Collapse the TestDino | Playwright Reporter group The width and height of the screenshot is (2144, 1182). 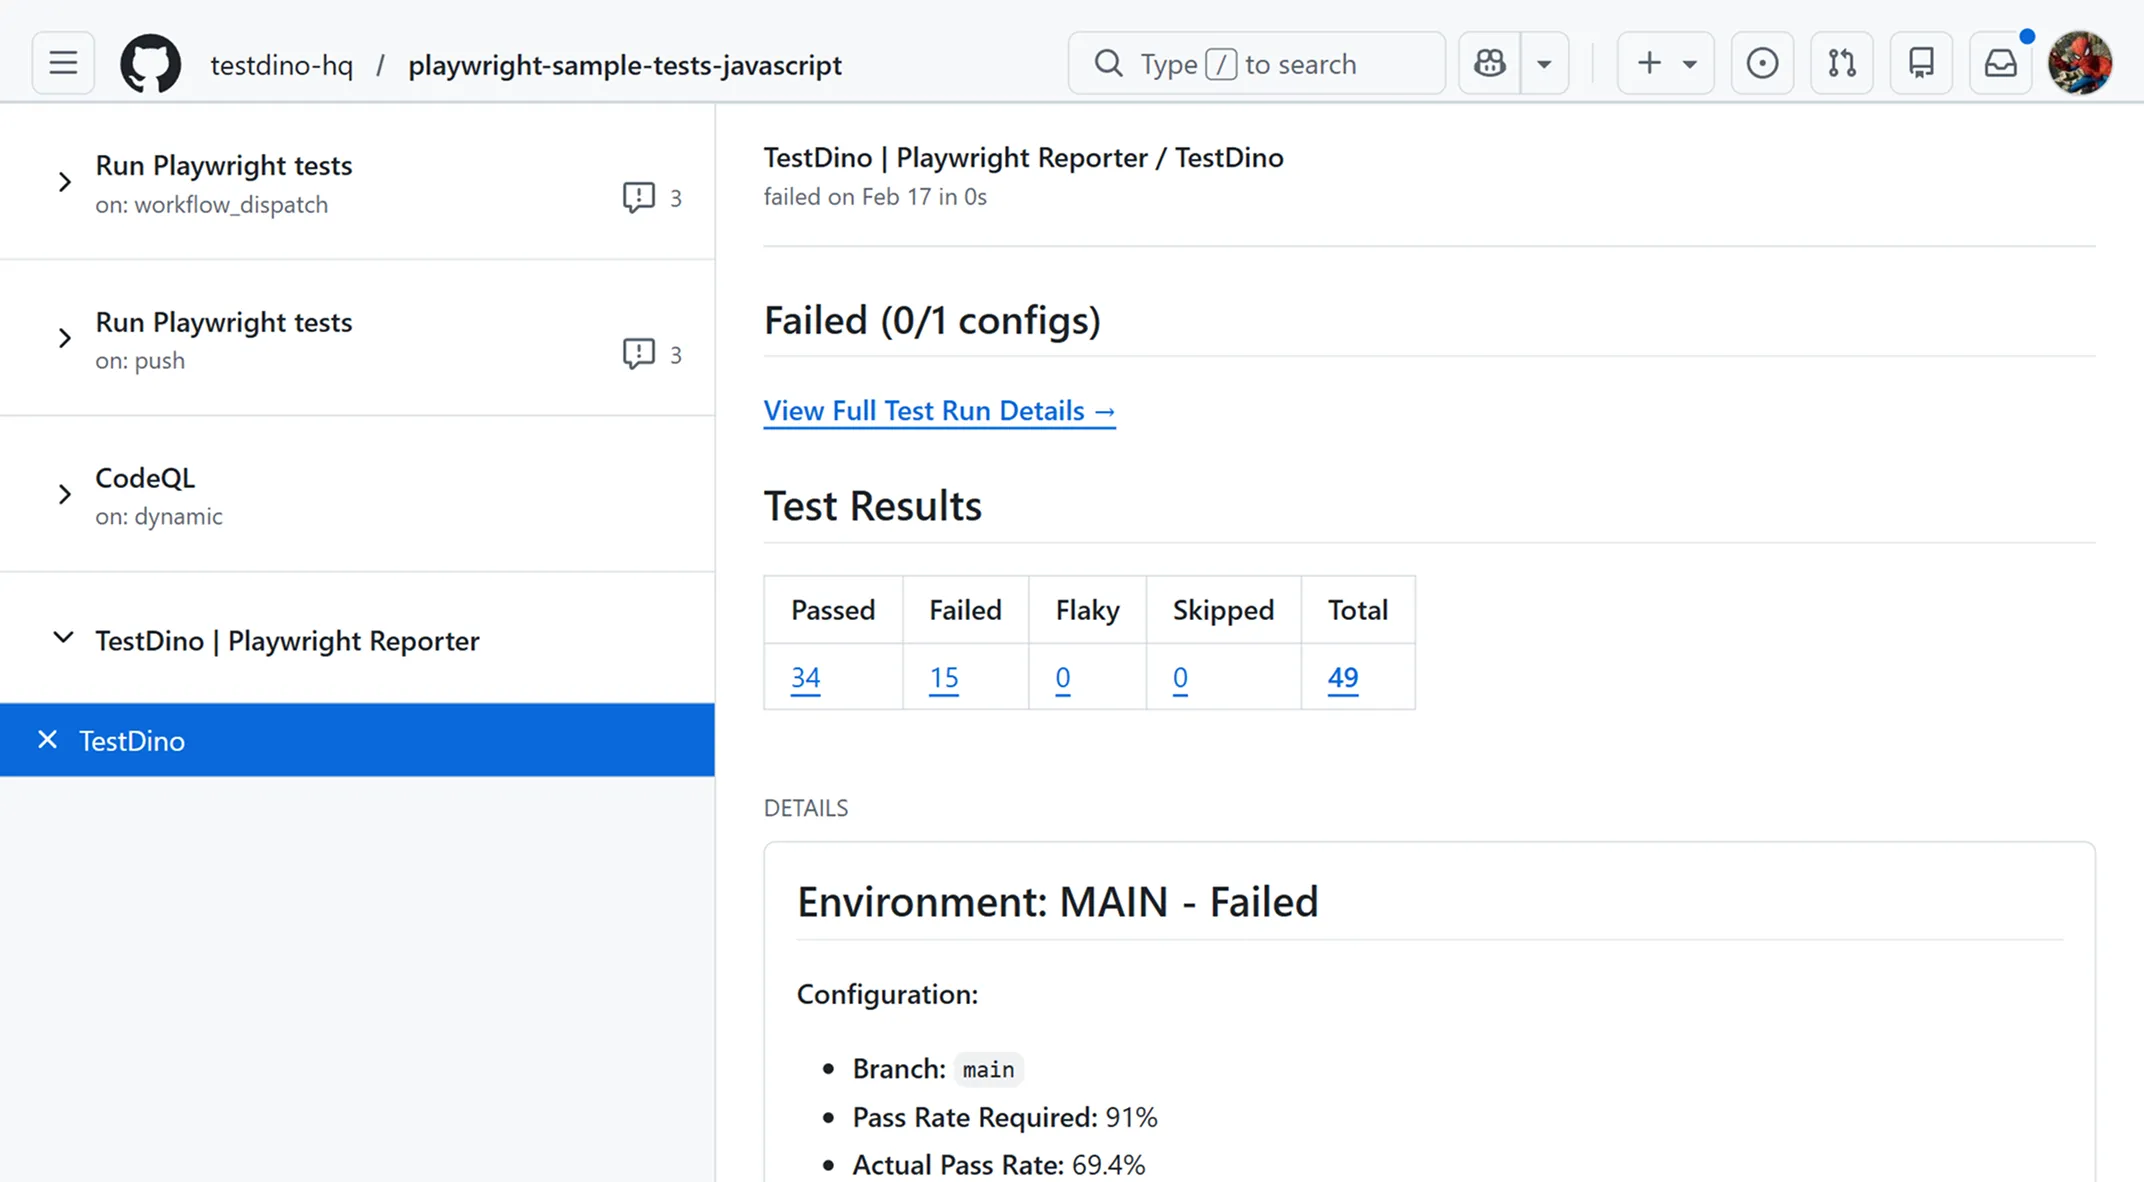pos(63,638)
